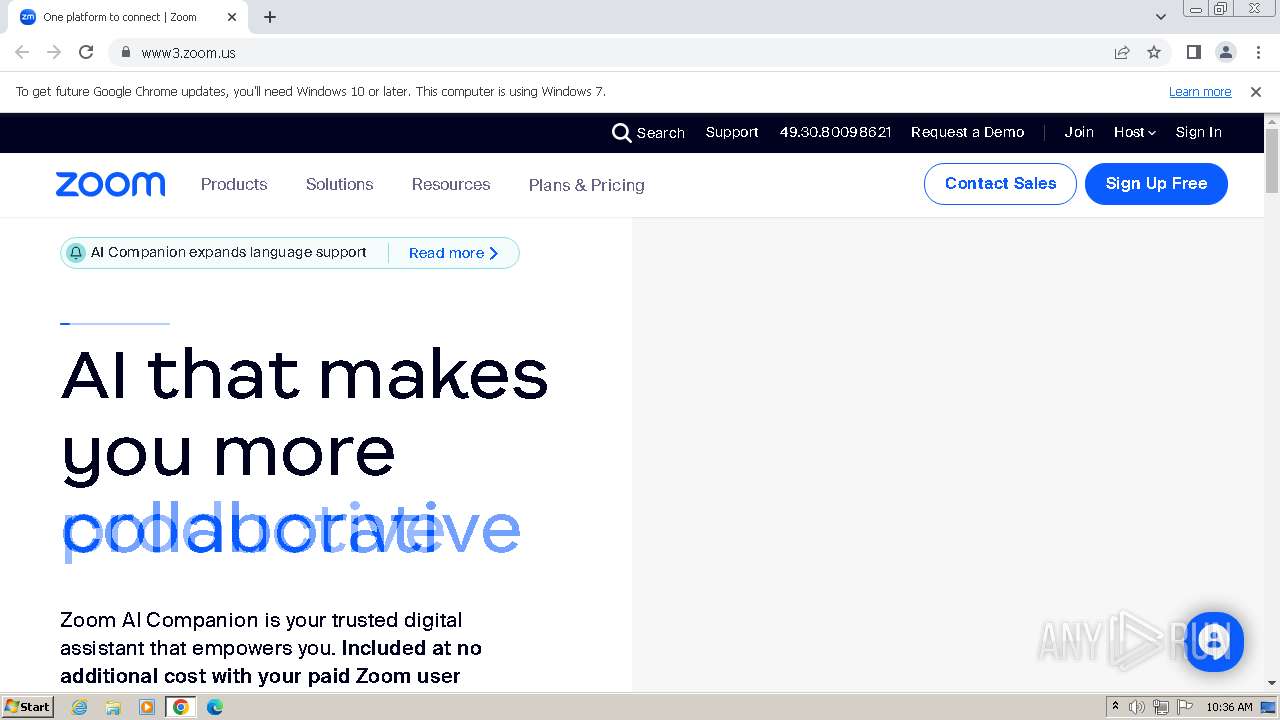Bookmark this tab with star icon
The image size is (1280, 720).
[x=1154, y=52]
